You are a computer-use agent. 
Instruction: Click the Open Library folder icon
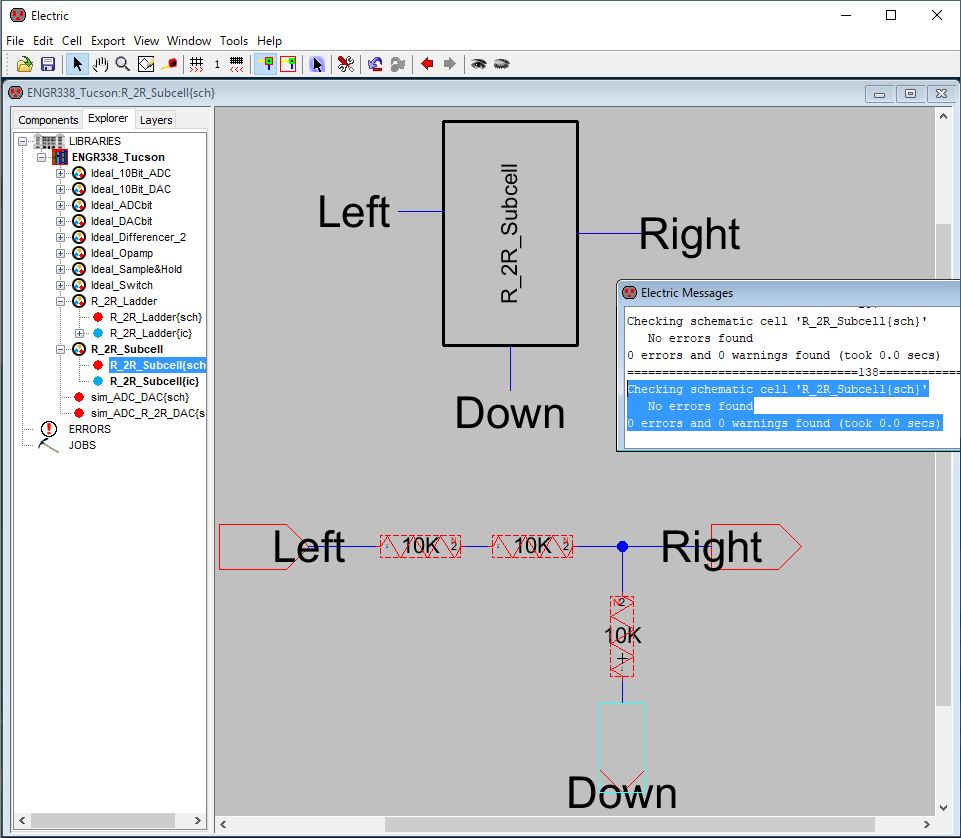pyautogui.click(x=25, y=64)
